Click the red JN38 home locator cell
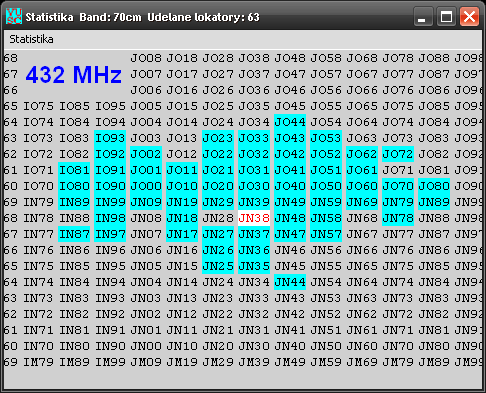 [x=254, y=218]
